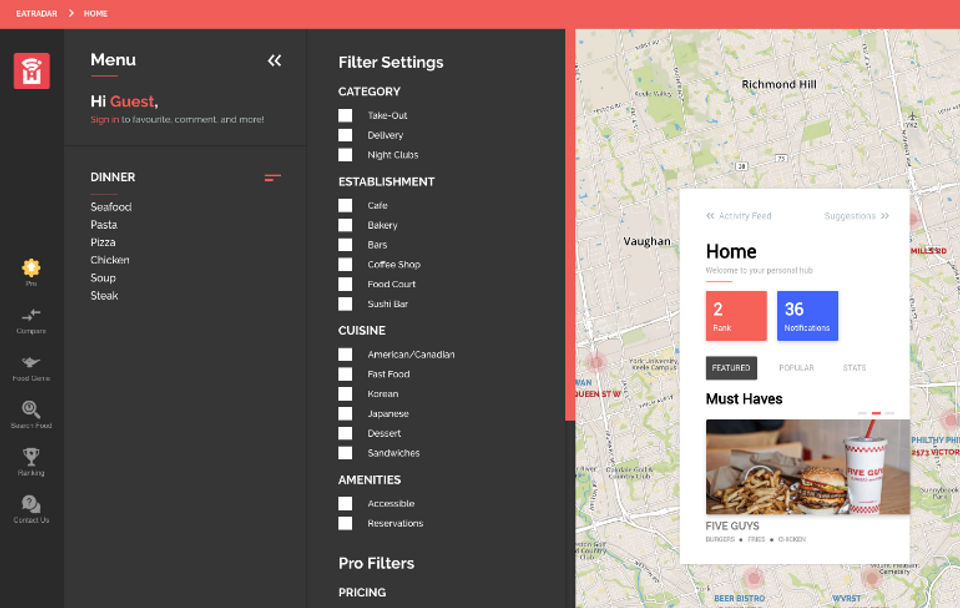The image size is (960, 608).
Task: Open the Notifications tile showing 36
Action: coord(807,315)
